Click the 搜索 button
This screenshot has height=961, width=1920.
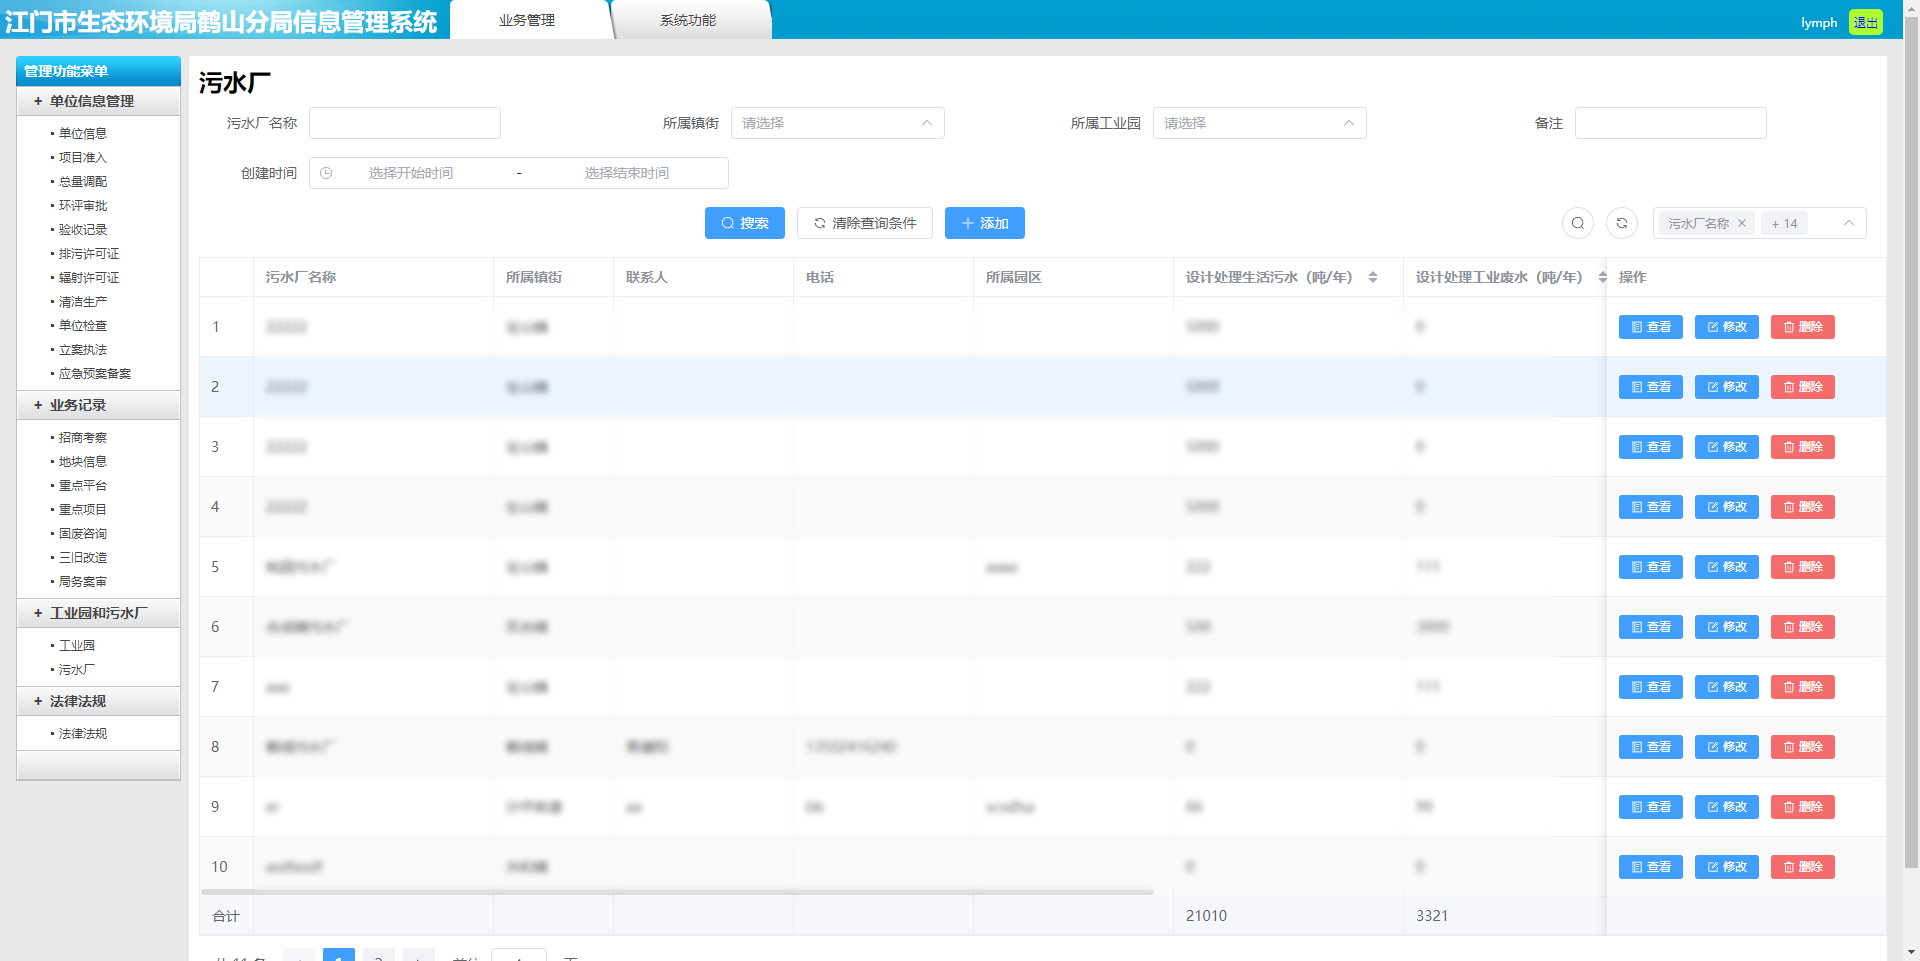745,223
